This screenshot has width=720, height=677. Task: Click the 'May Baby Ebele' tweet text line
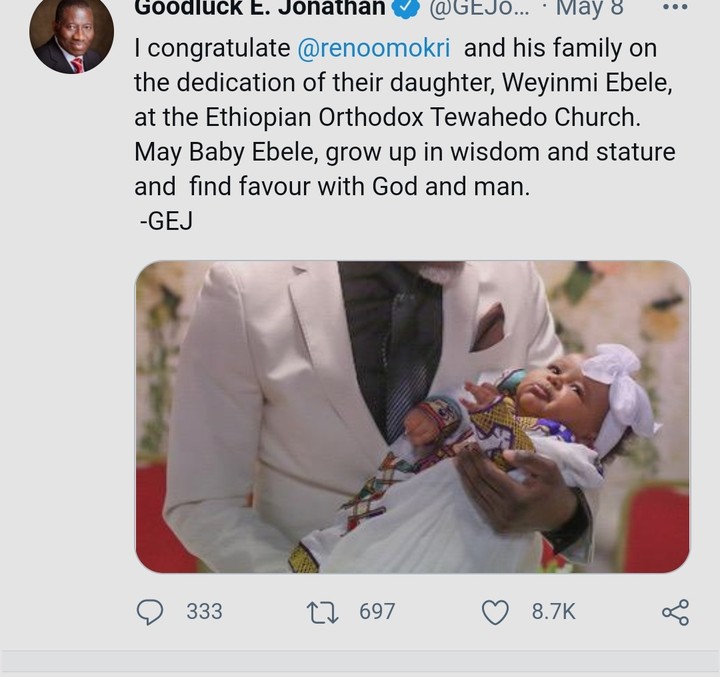[x=404, y=153]
